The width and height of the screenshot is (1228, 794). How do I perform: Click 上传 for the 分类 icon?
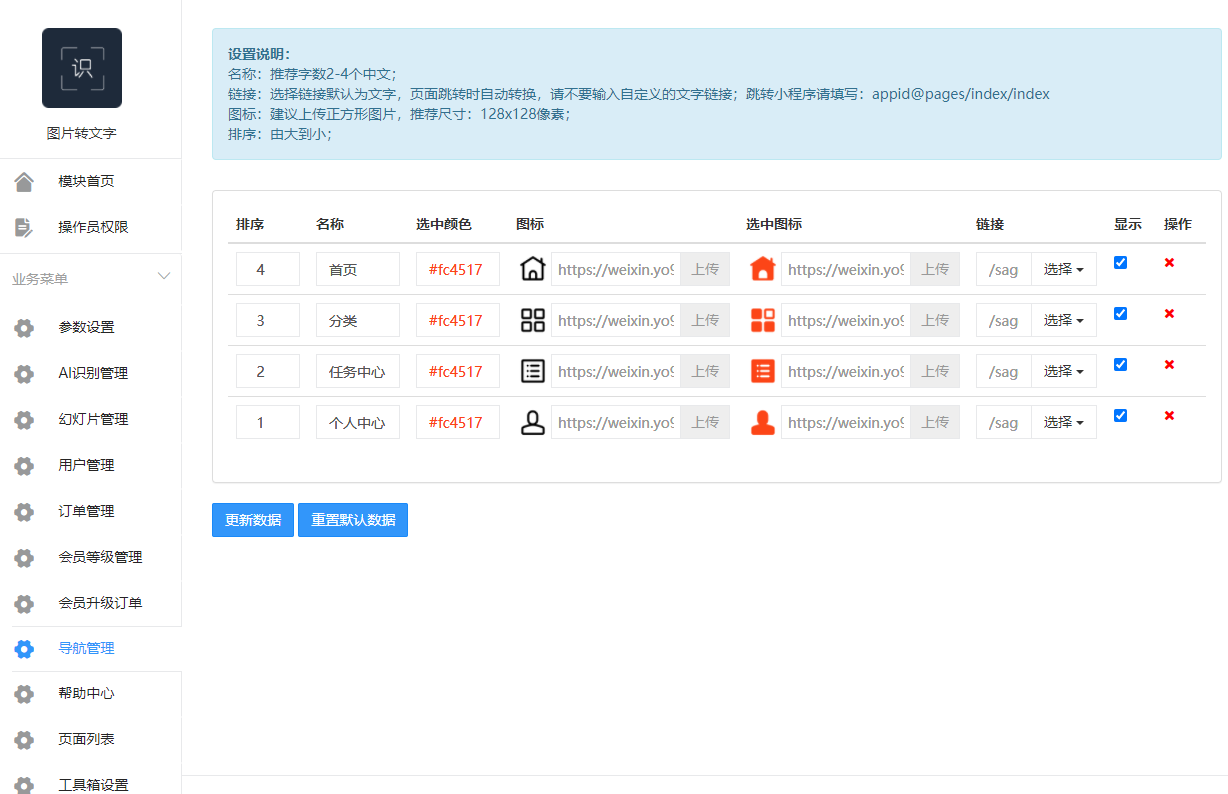click(705, 320)
